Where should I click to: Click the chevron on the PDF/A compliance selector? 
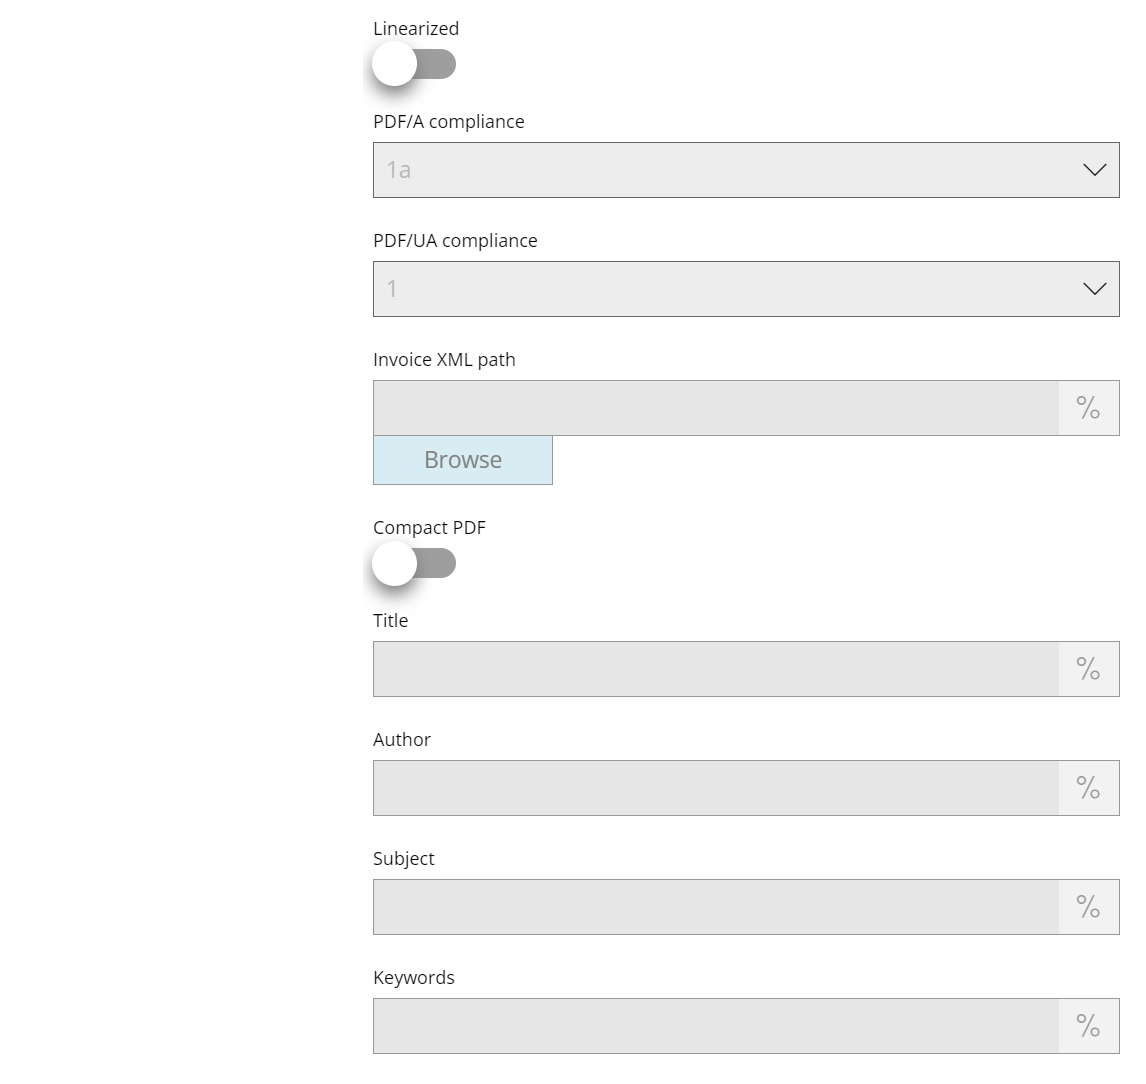pyautogui.click(x=1094, y=170)
